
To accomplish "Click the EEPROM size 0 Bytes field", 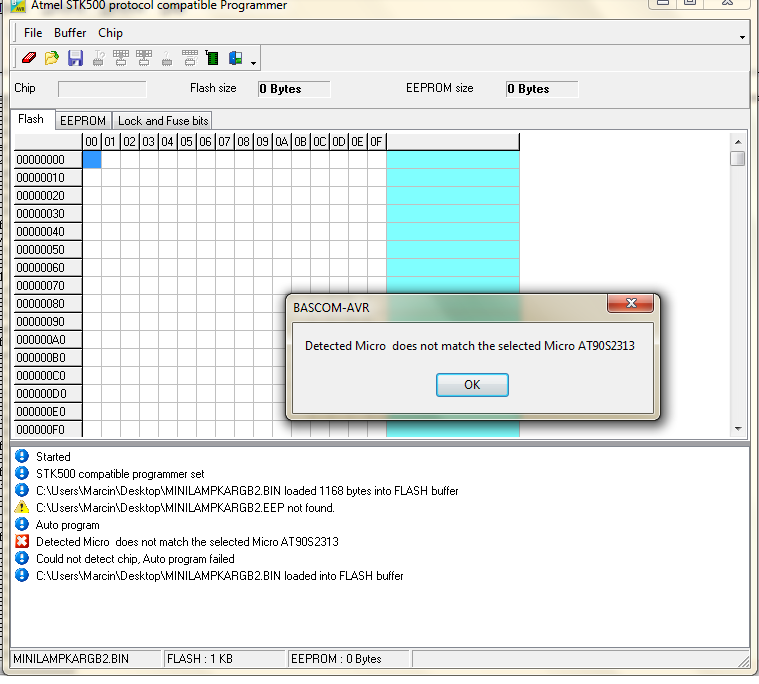I will coord(542,89).
